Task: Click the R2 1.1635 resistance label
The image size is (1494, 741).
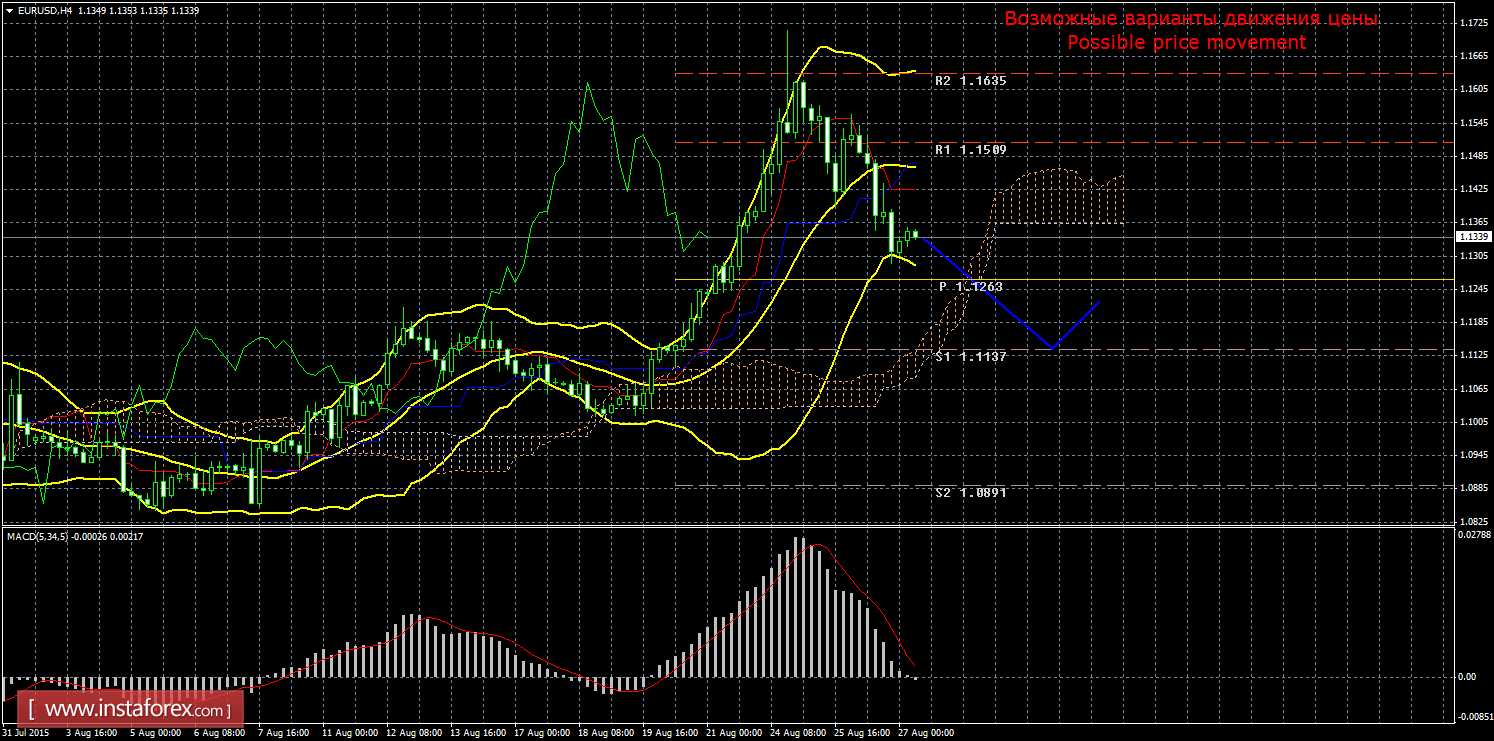Action: click(970, 80)
